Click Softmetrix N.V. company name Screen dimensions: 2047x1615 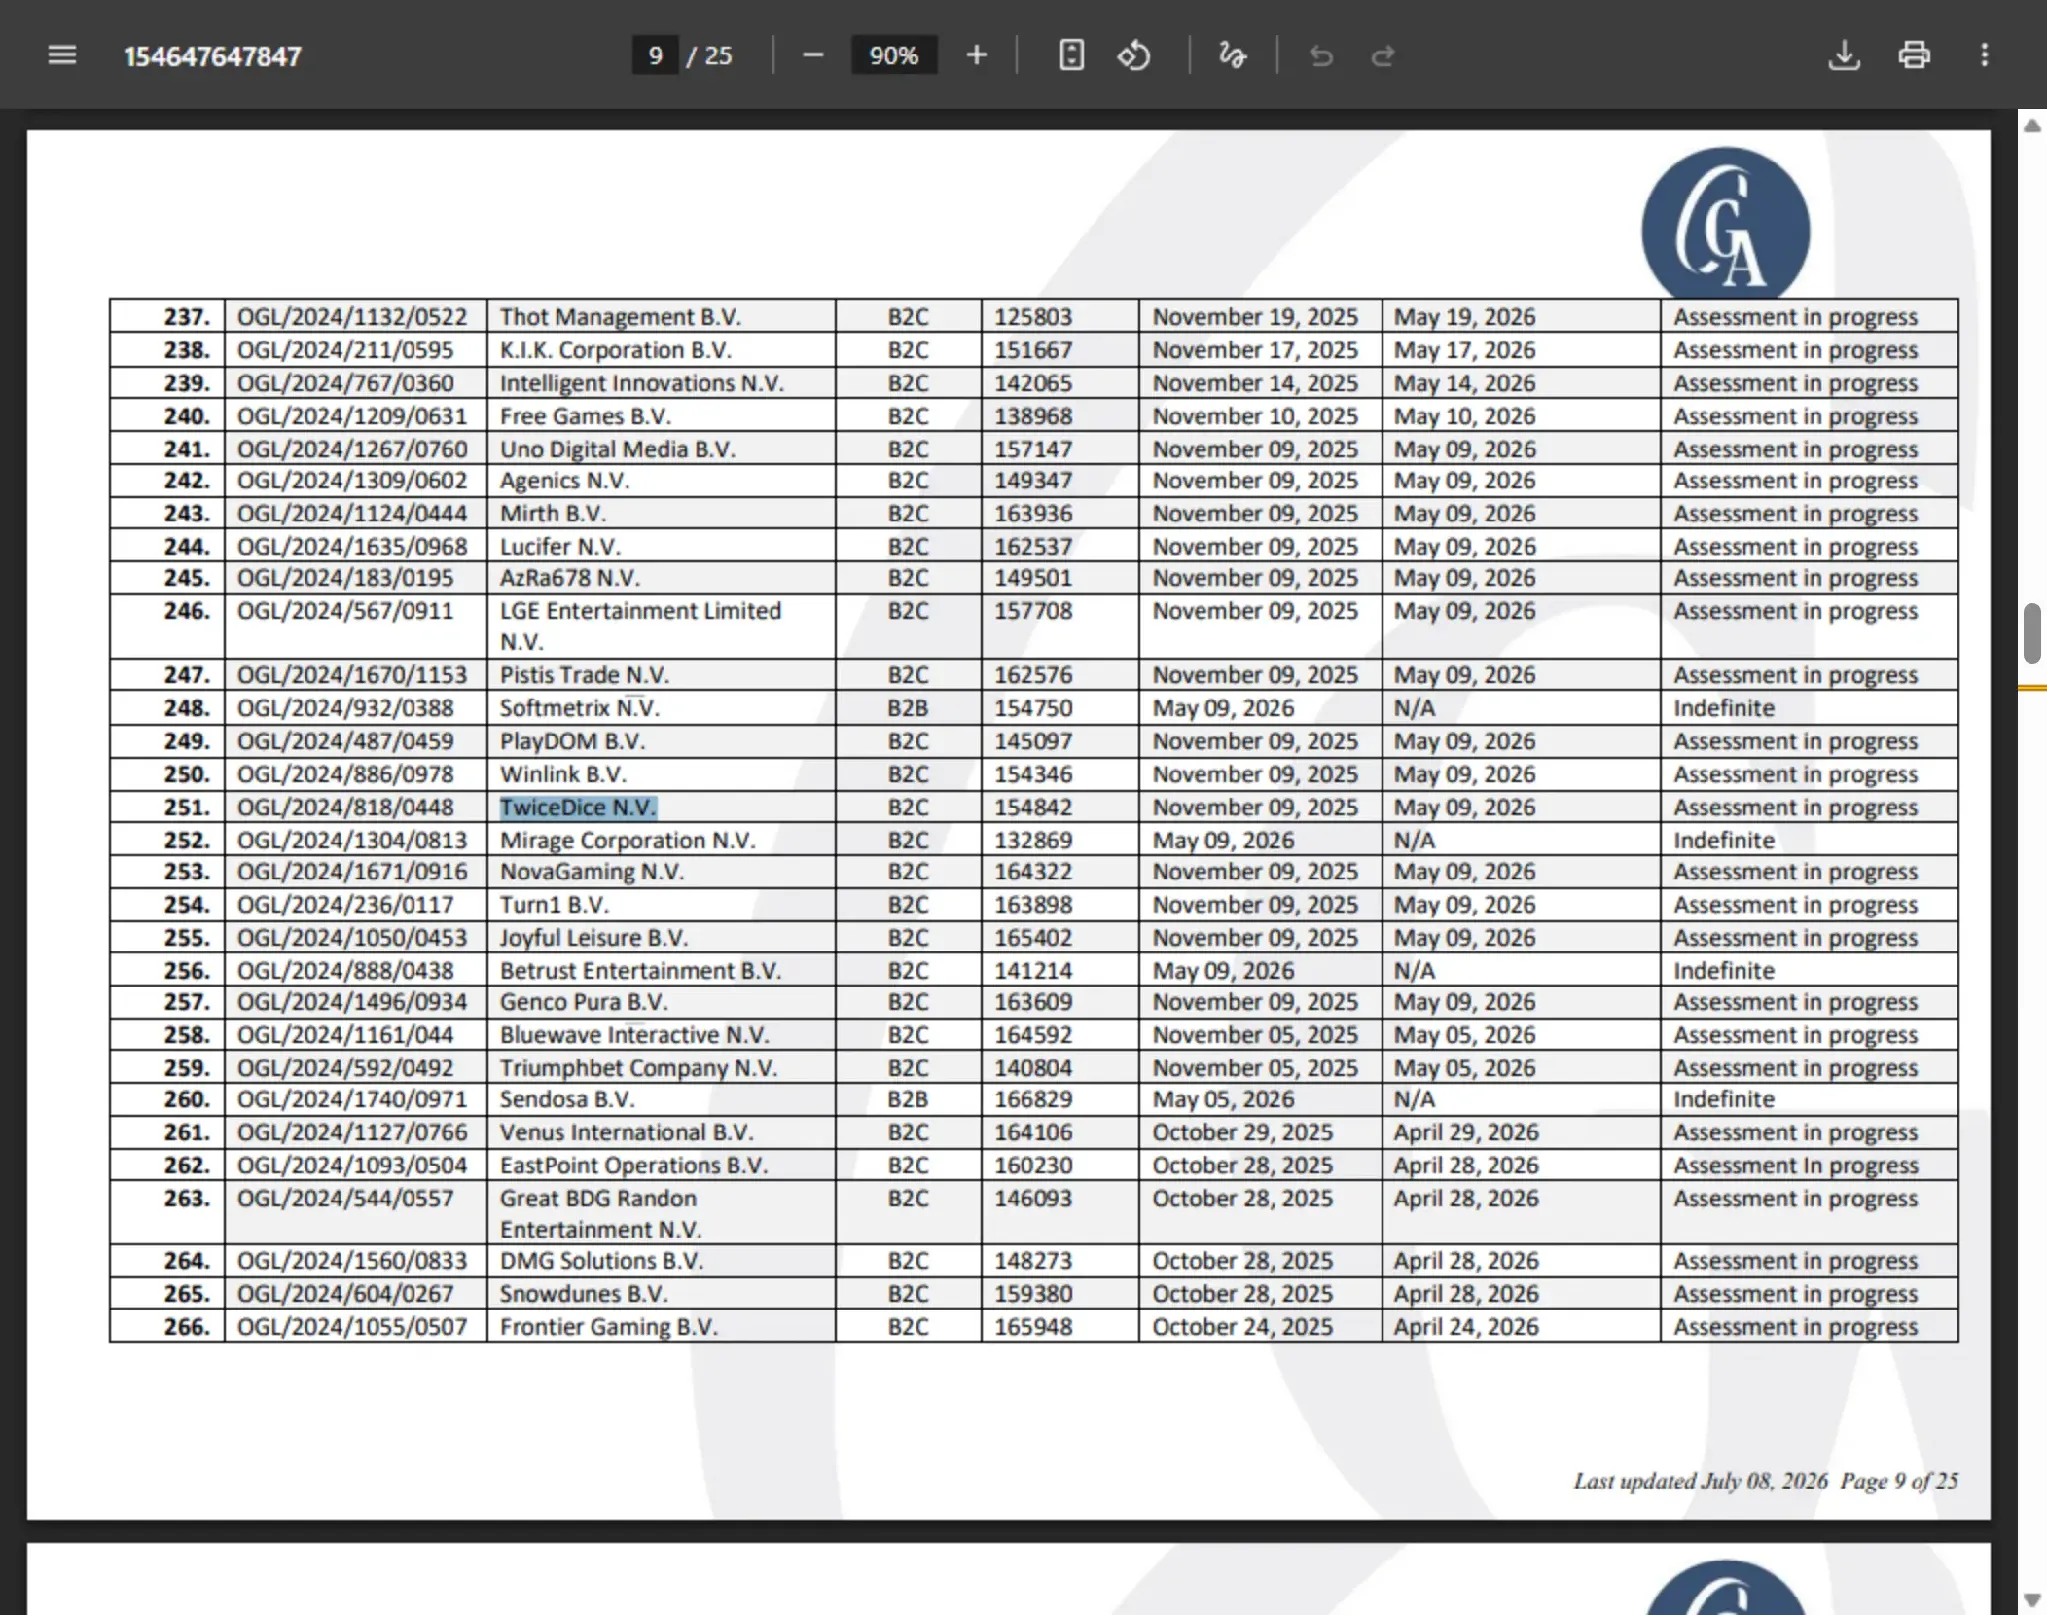click(580, 708)
